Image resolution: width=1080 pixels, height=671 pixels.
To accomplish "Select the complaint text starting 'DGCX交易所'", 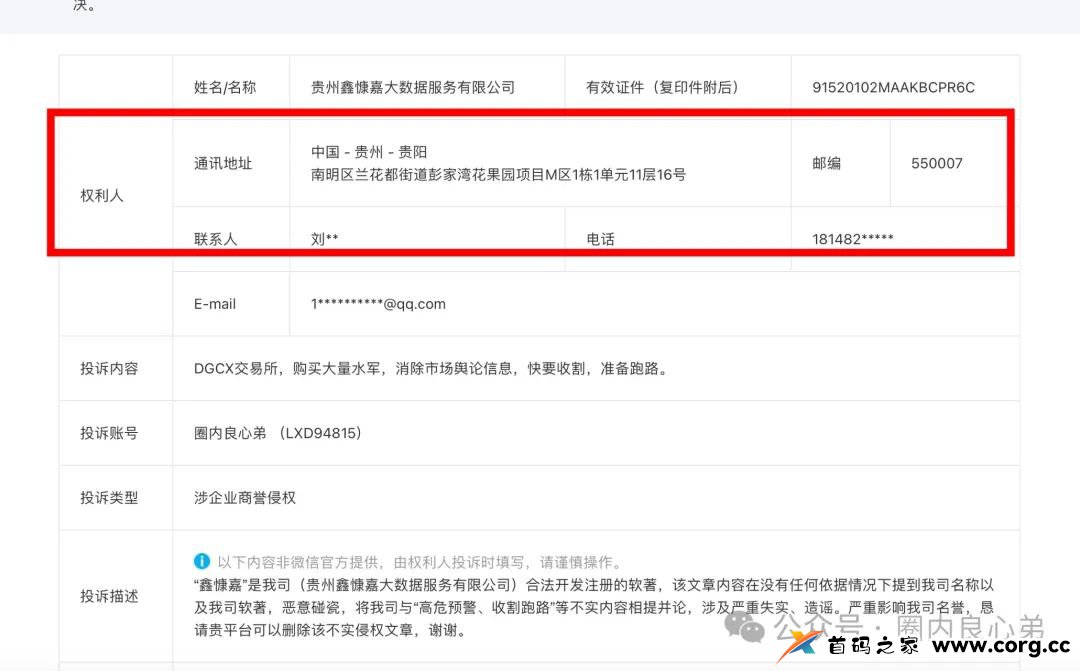I will point(432,369).
